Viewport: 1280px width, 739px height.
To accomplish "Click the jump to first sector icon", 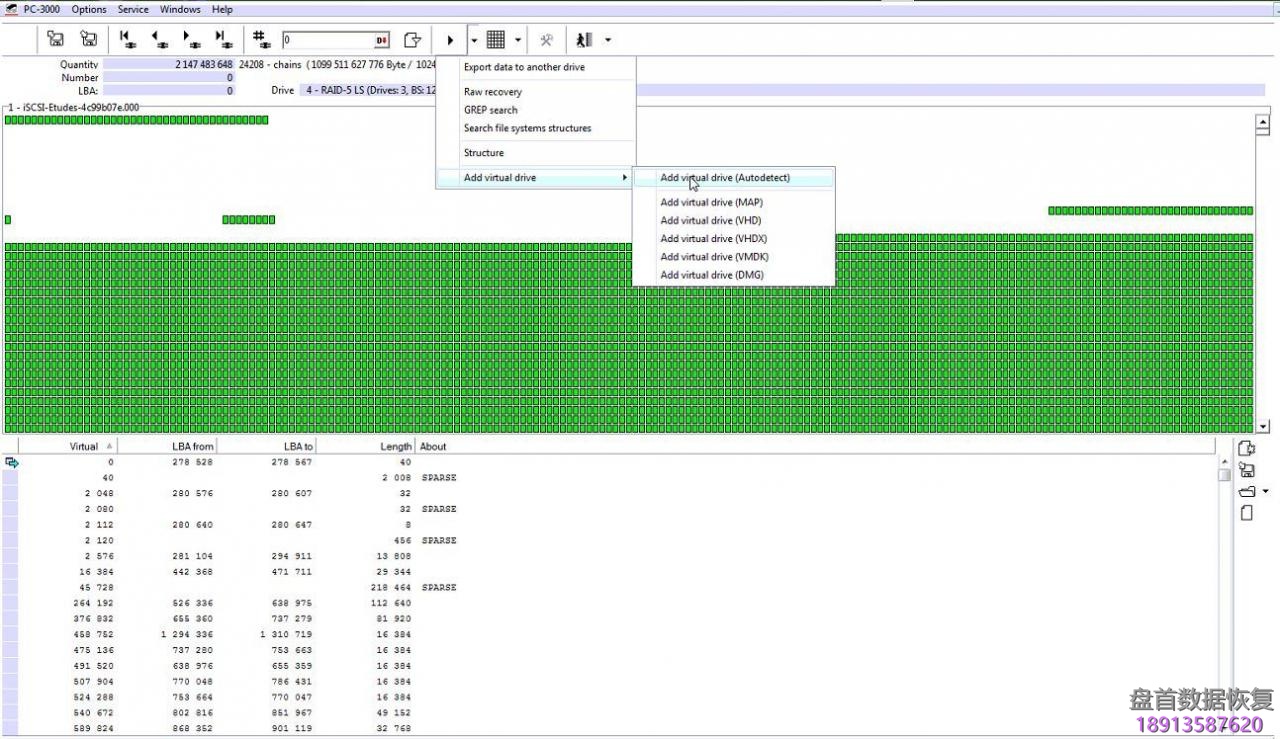I will coord(127,40).
